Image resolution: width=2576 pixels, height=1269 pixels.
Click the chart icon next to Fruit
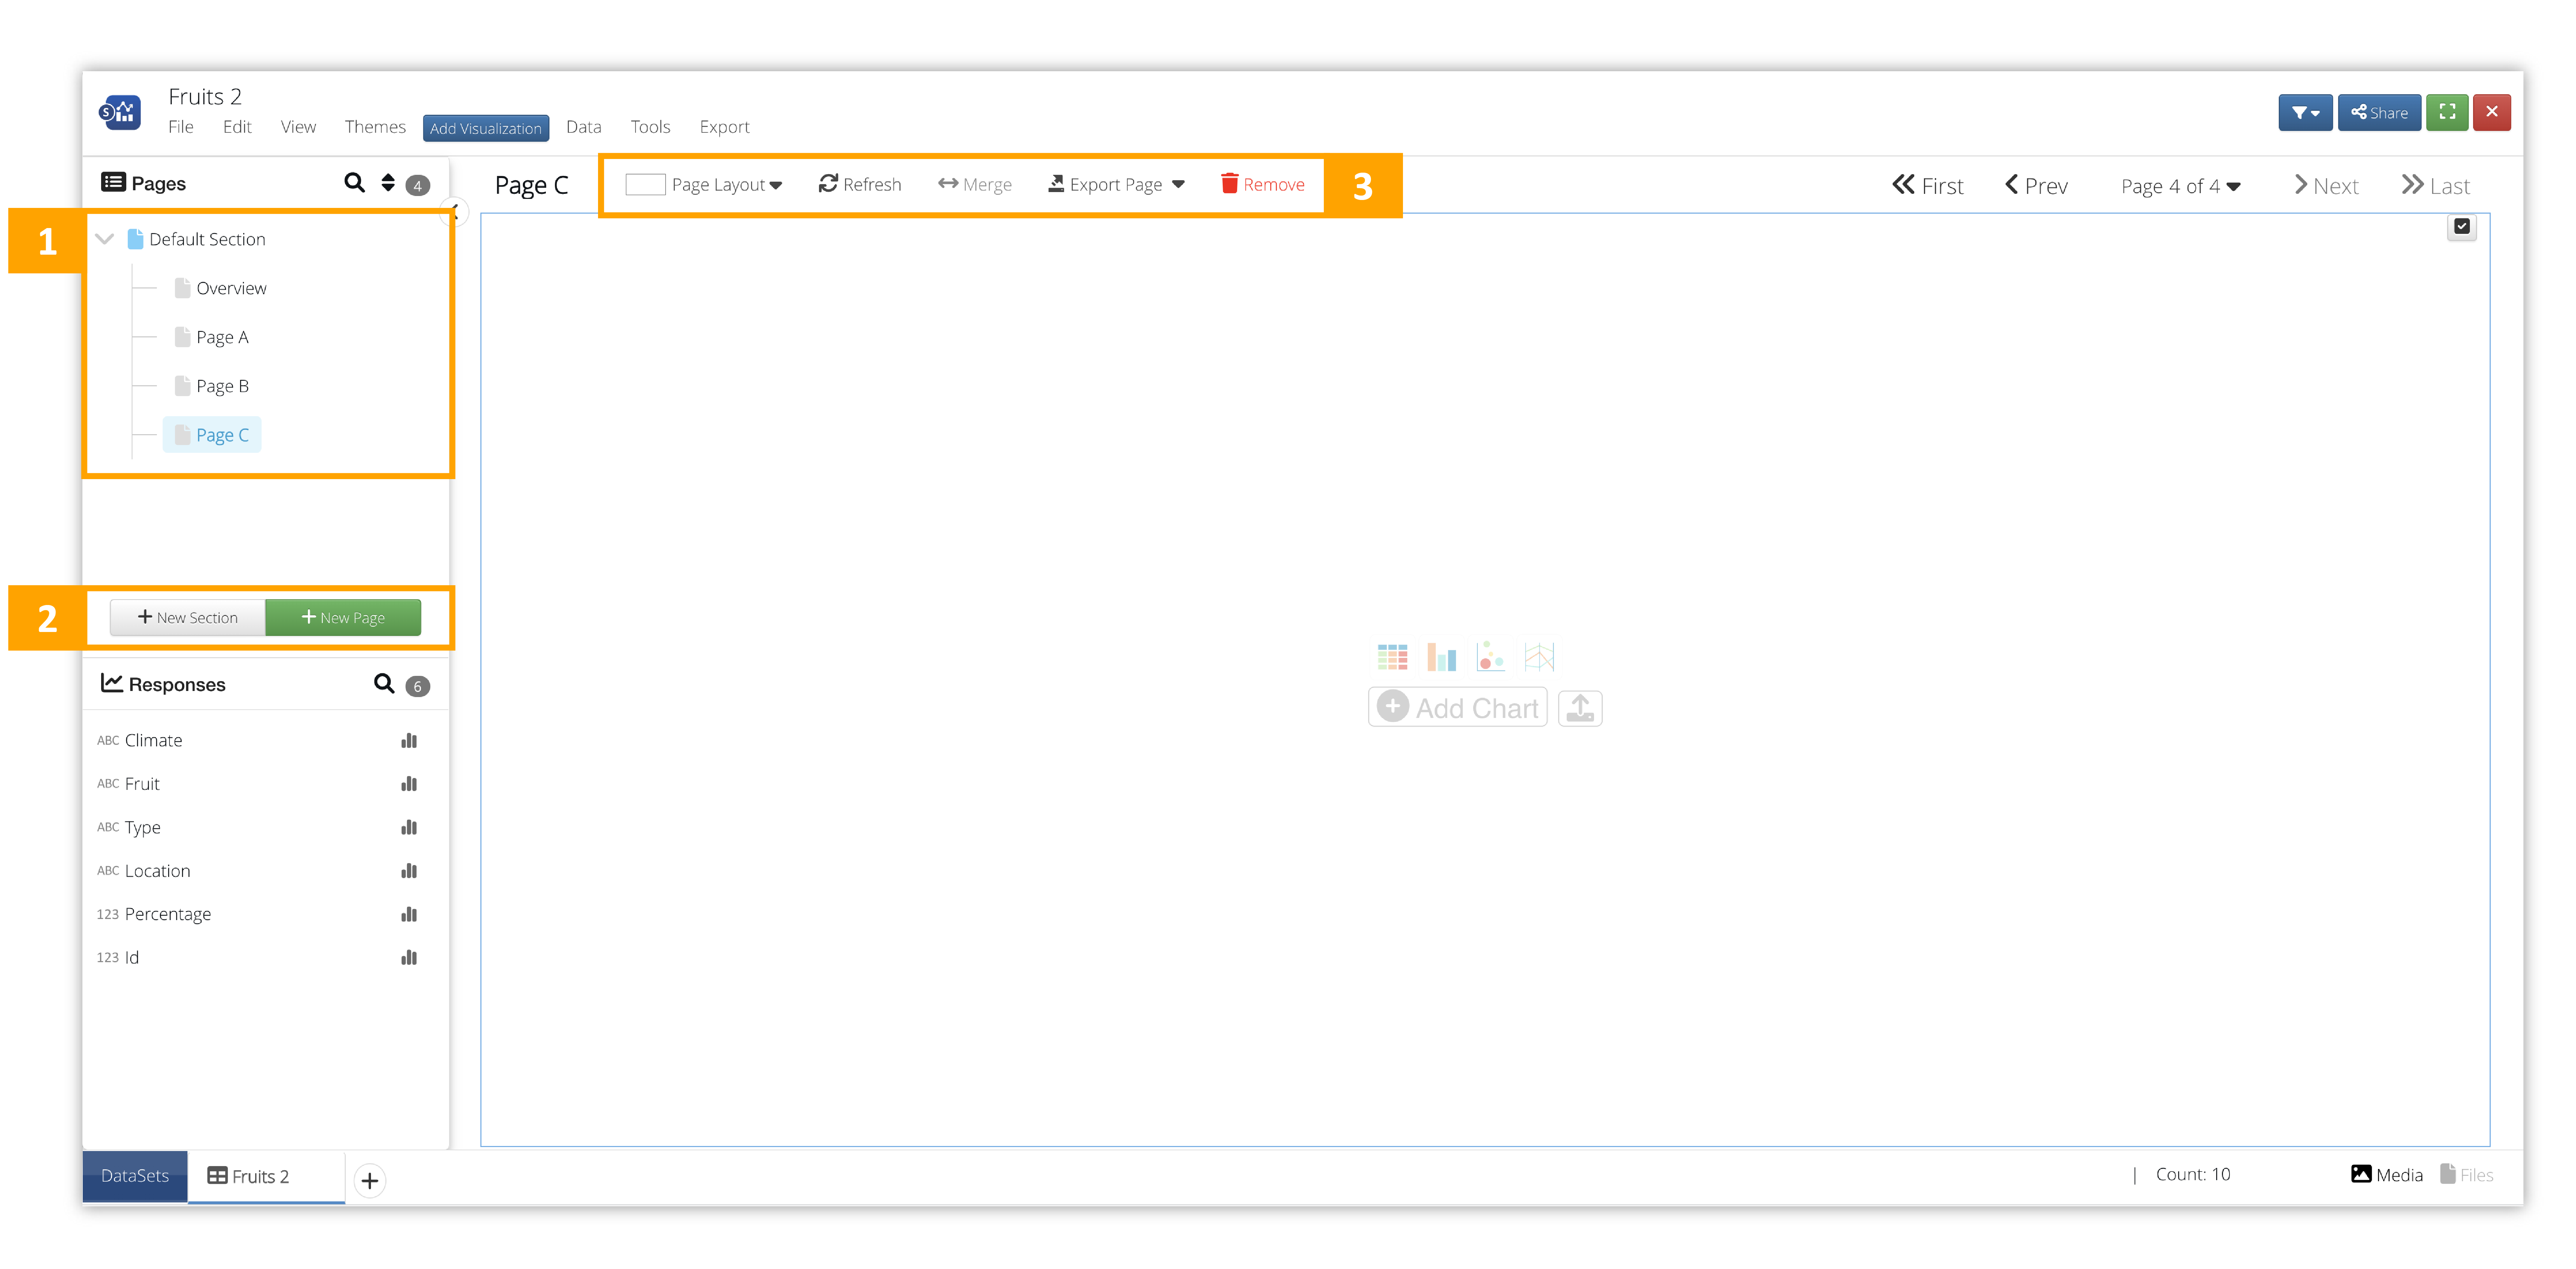[x=409, y=784]
